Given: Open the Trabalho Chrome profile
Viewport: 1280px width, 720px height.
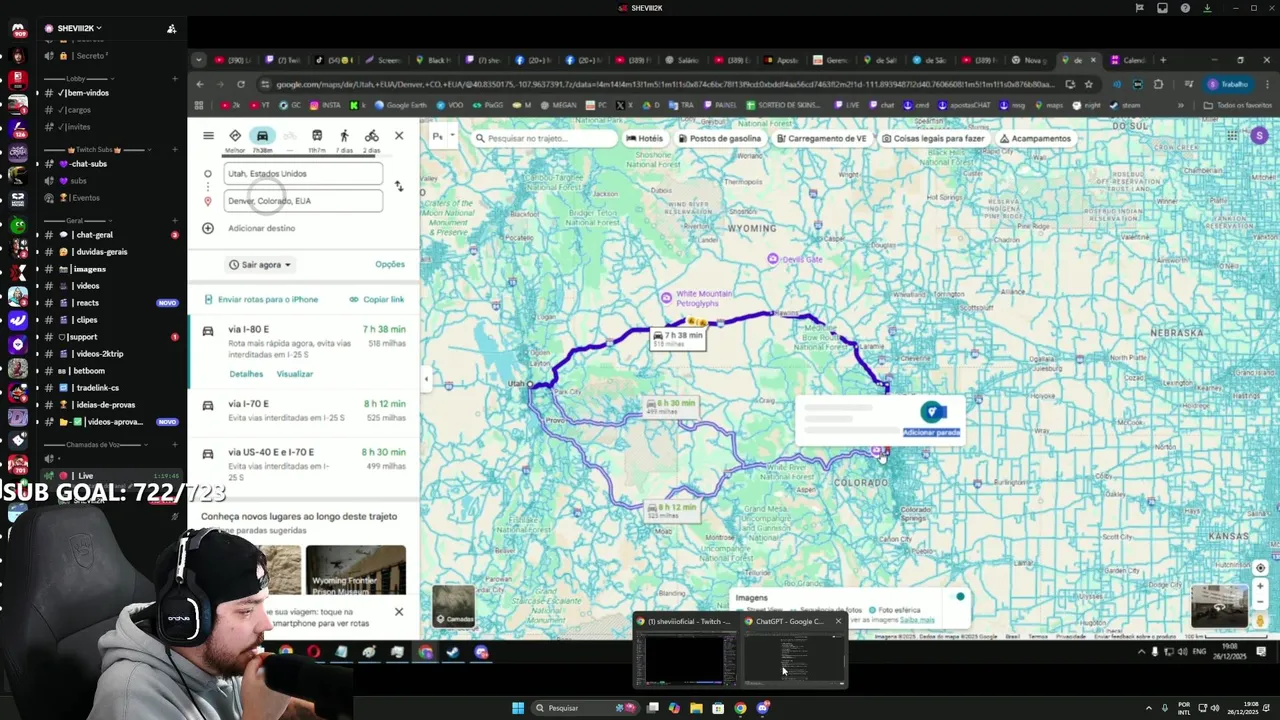Looking at the screenshot, I should 1228,84.
